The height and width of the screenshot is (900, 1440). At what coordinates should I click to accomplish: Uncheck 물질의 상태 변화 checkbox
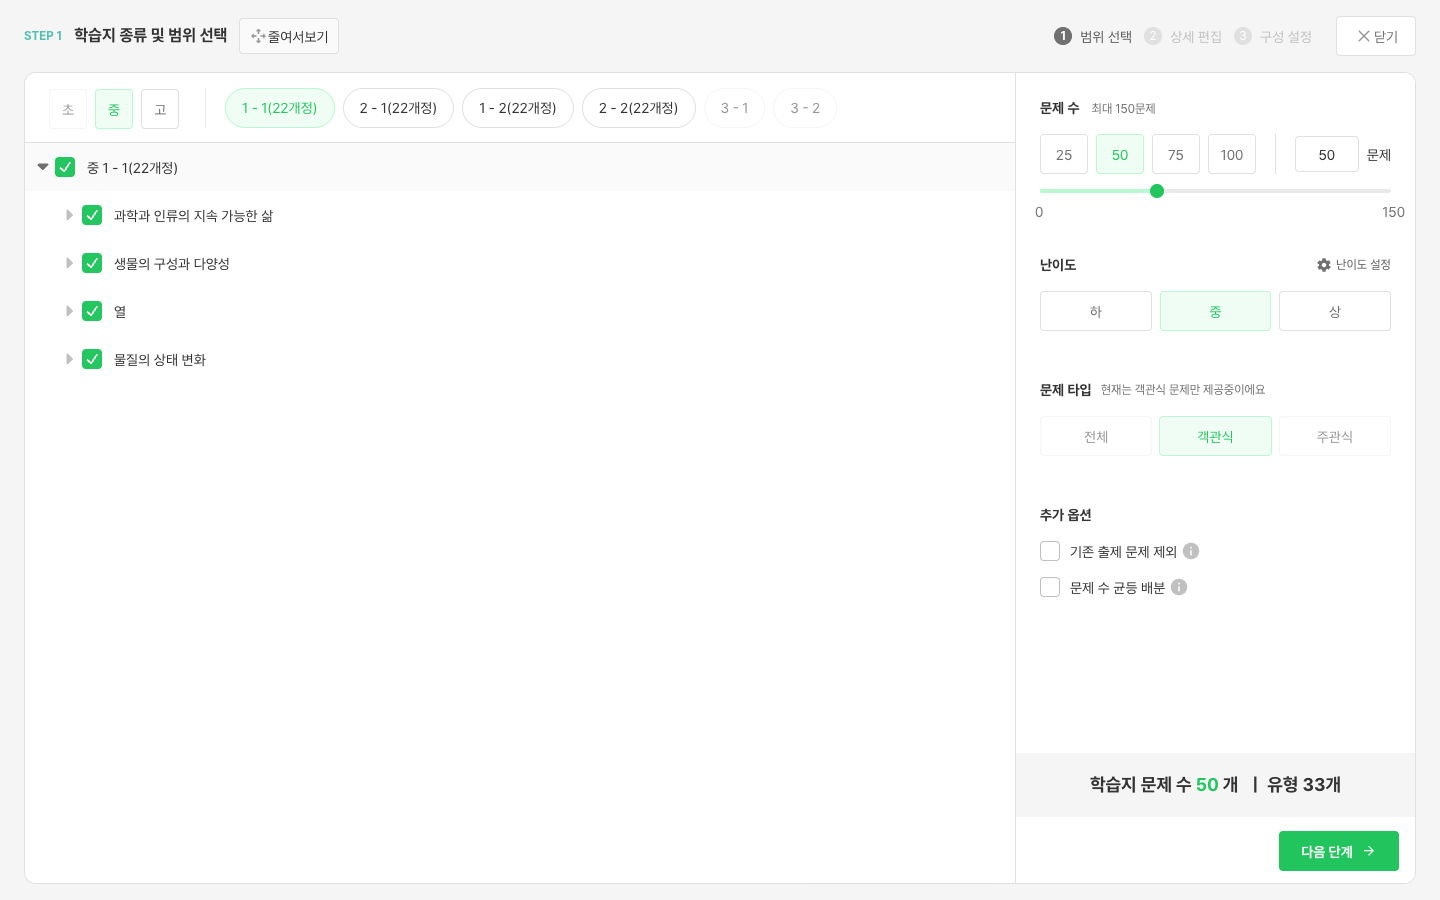point(92,359)
